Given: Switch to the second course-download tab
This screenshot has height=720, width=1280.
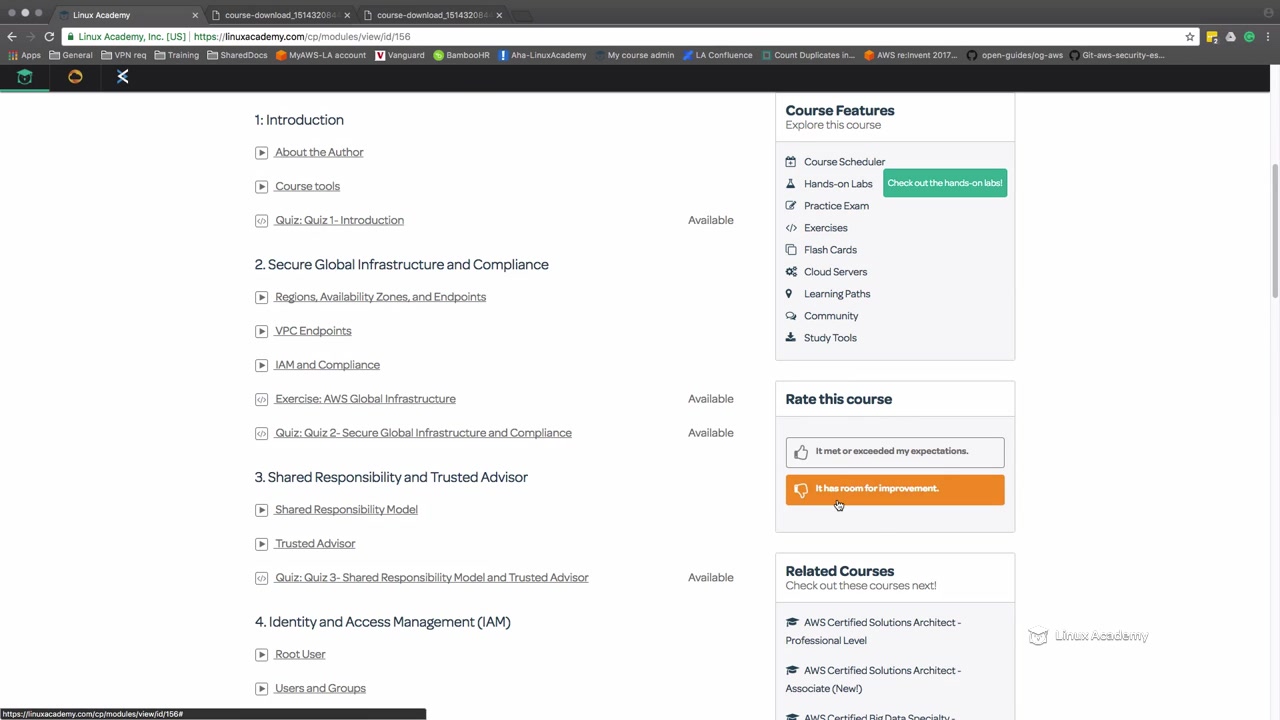Looking at the screenshot, I should 280,15.
